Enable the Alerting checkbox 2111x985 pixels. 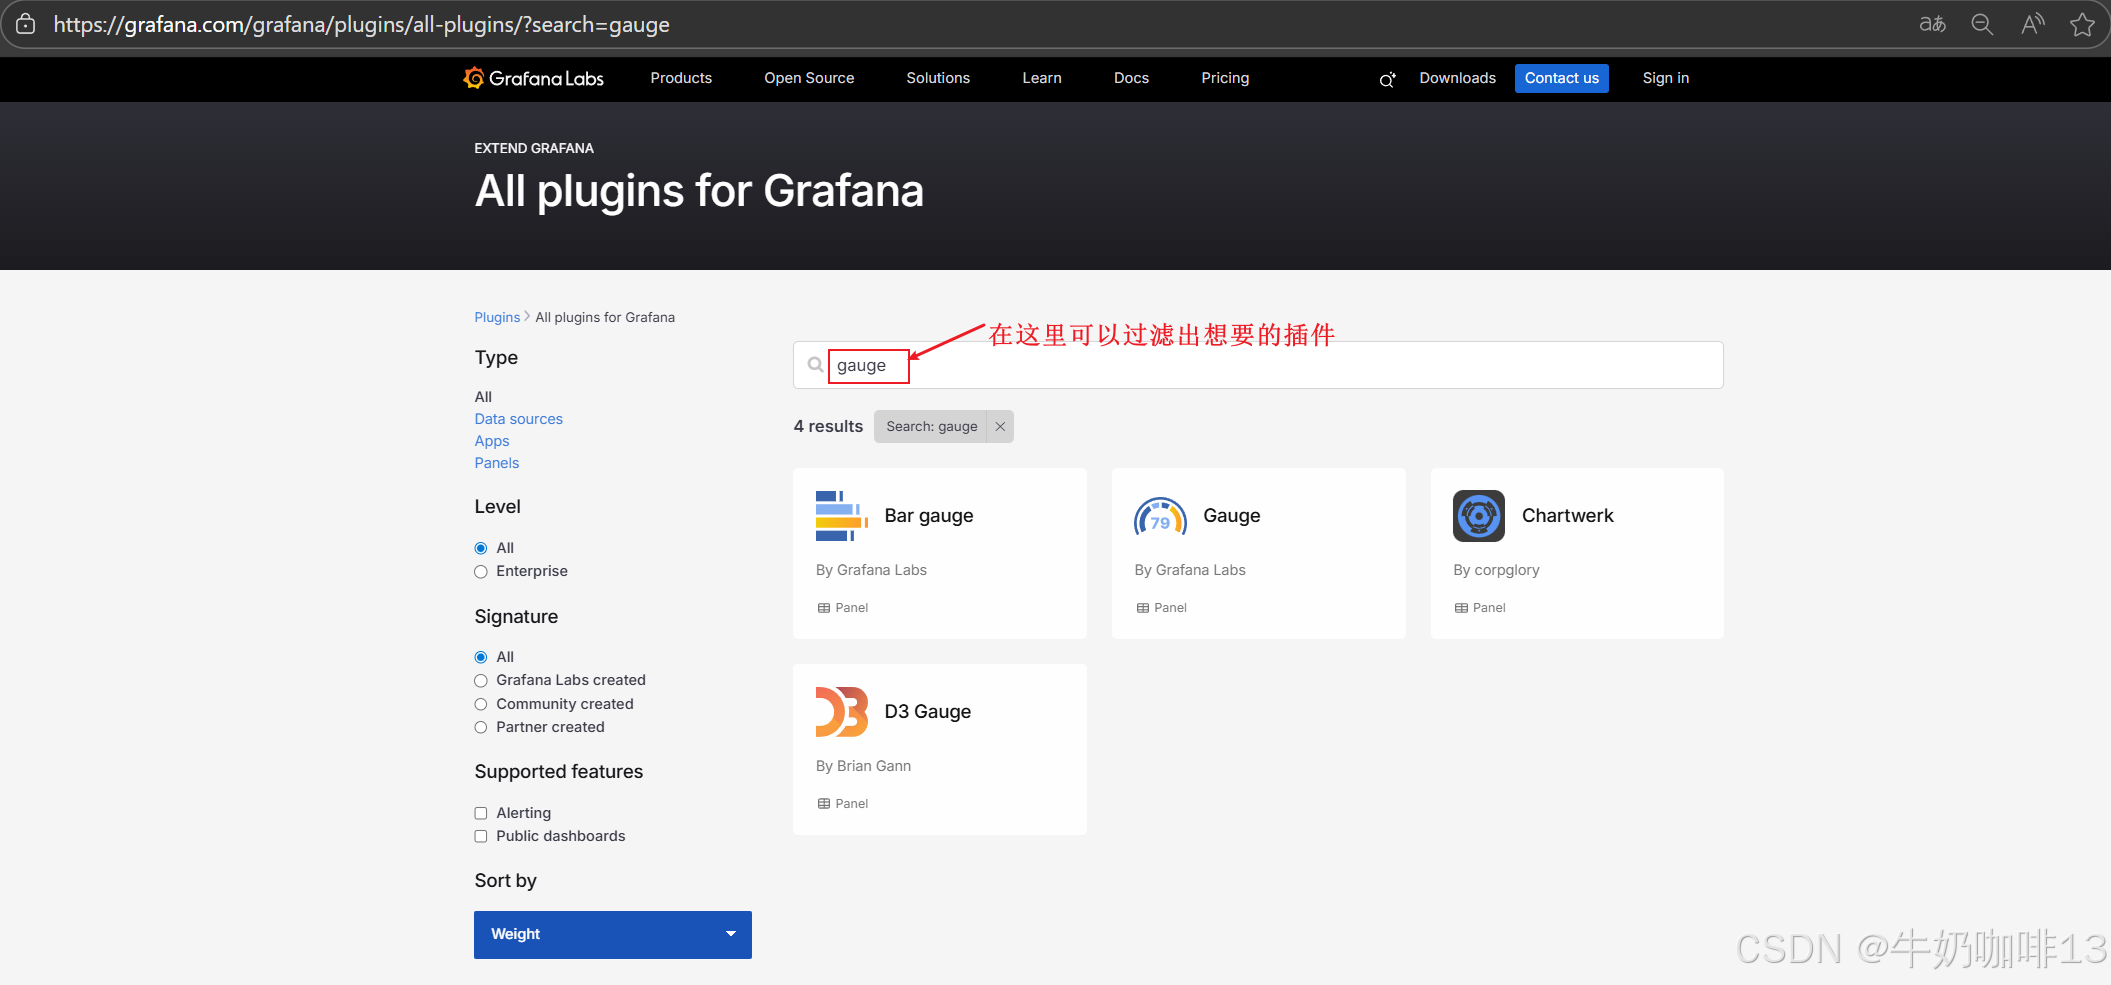point(481,813)
